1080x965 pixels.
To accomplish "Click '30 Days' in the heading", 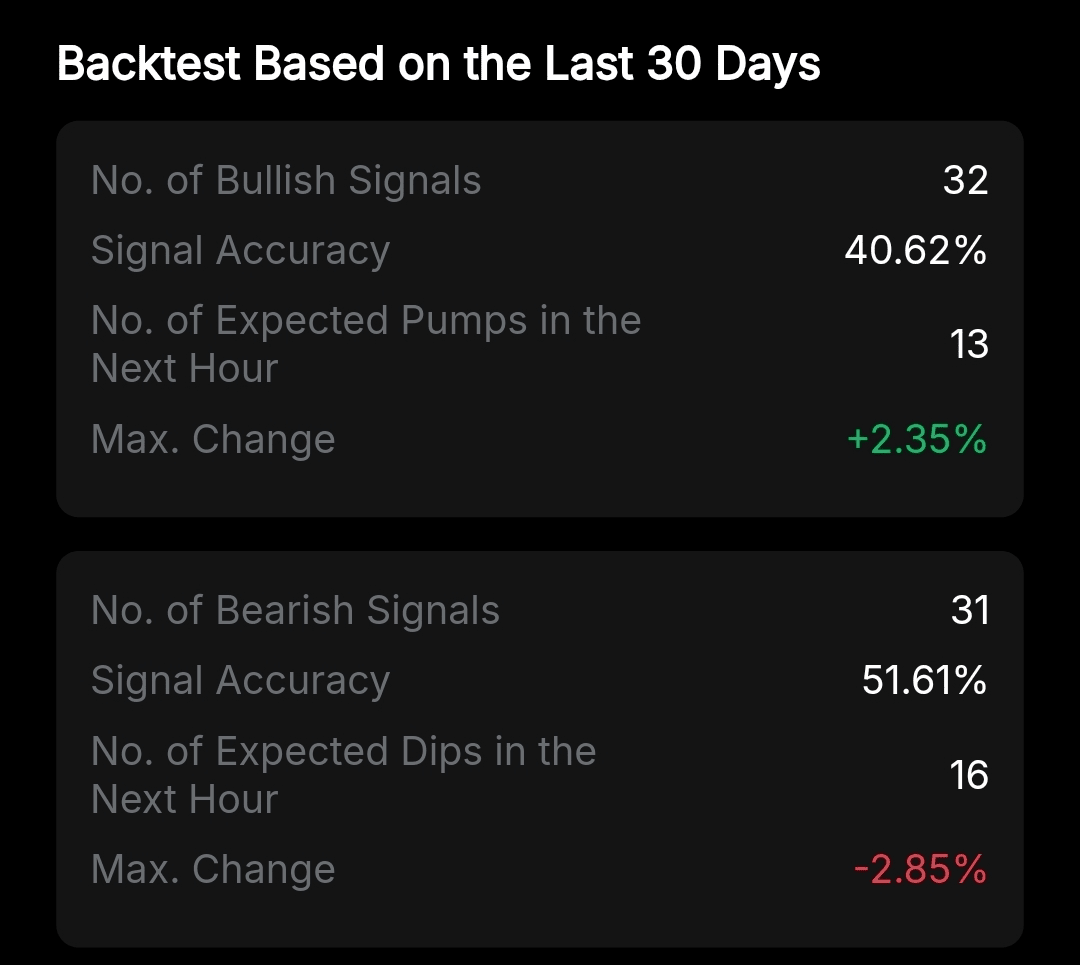I will tap(733, 64).
